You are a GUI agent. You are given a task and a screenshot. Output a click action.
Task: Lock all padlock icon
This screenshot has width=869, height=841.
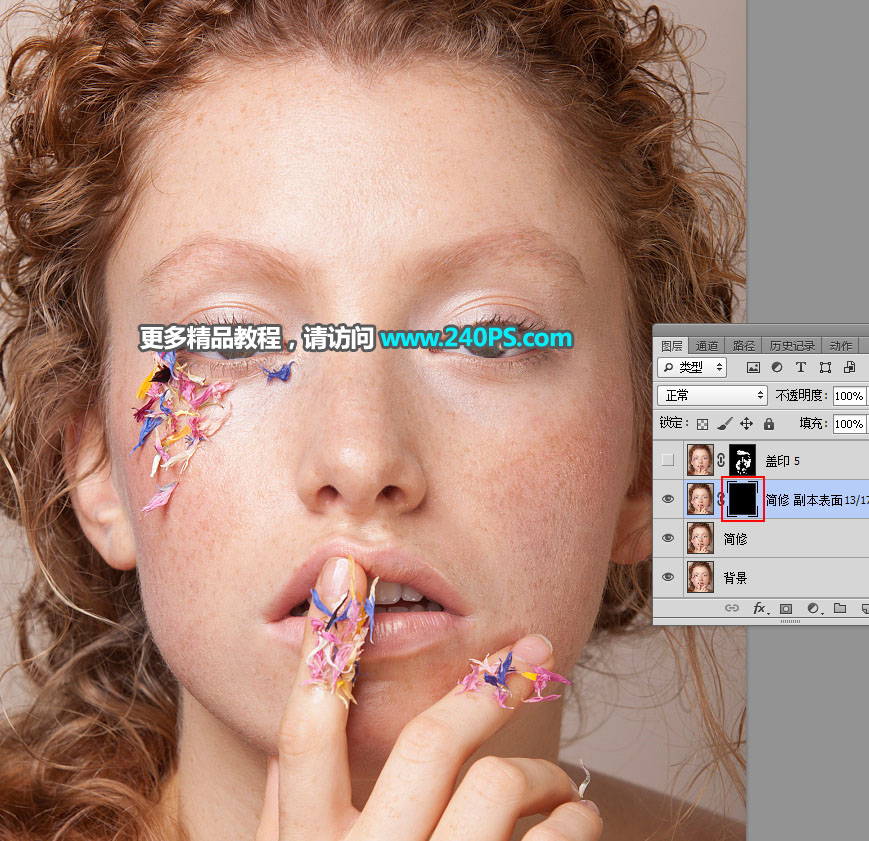click(x=769, y=424)
